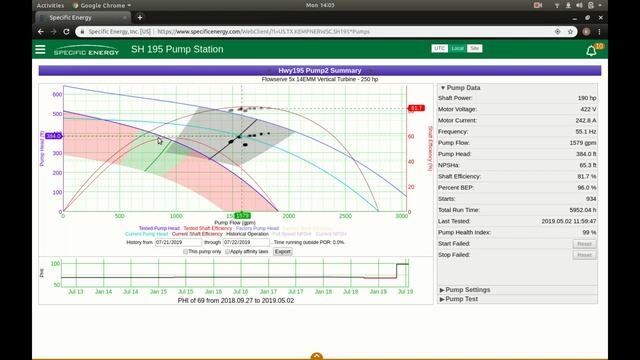The width and height of the screenshot is (640, 360).
Task: Enable This pump only checkbox
Action: [x=185, y=252]
